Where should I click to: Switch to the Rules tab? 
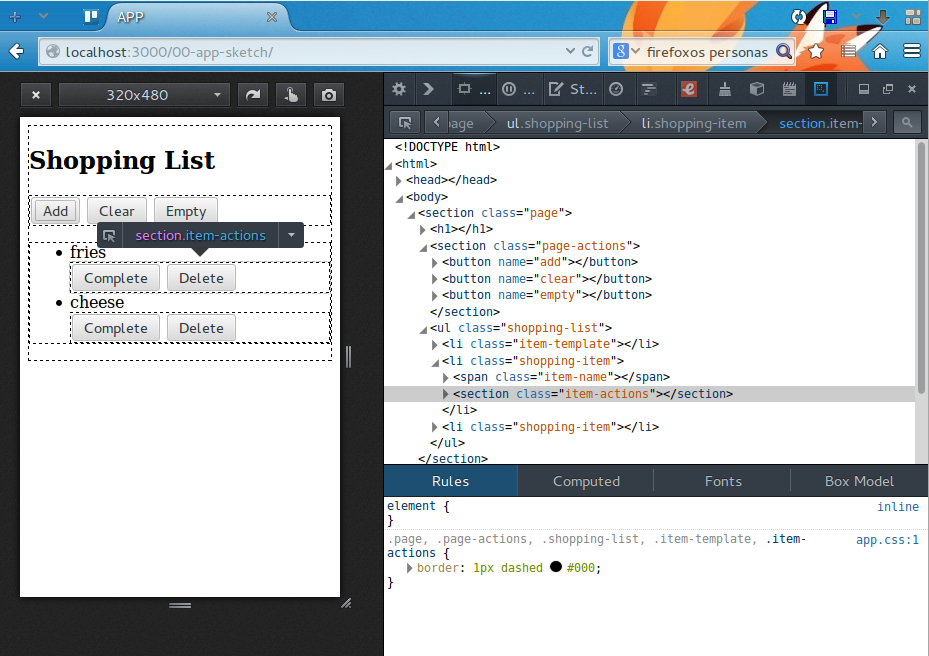(x=450, y=481)
